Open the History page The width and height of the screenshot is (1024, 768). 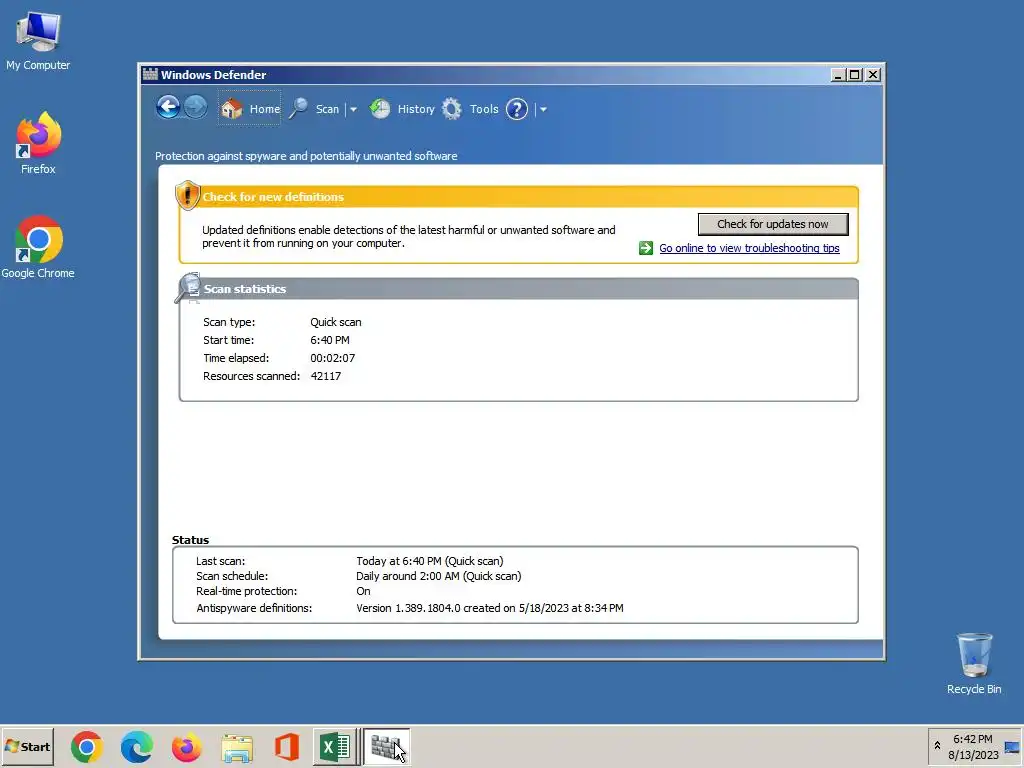click(x=416, y=109)
